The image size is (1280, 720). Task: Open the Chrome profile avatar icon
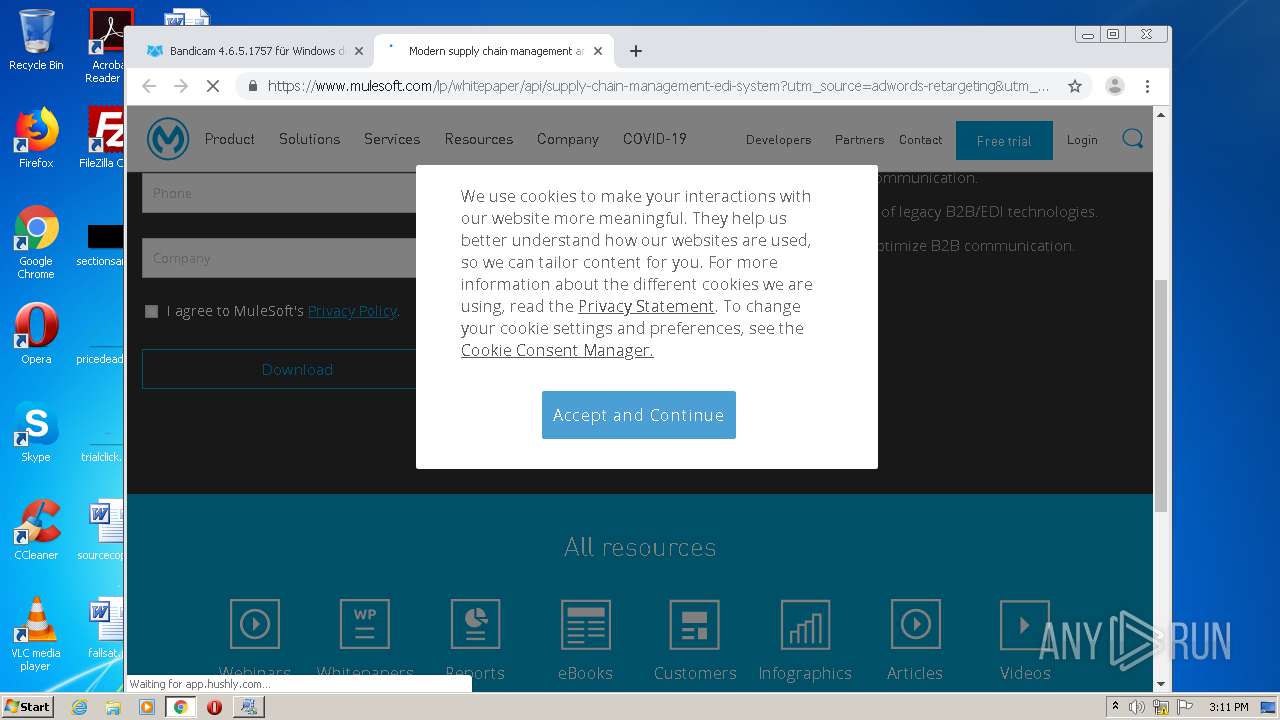[x=1115, y=86]
